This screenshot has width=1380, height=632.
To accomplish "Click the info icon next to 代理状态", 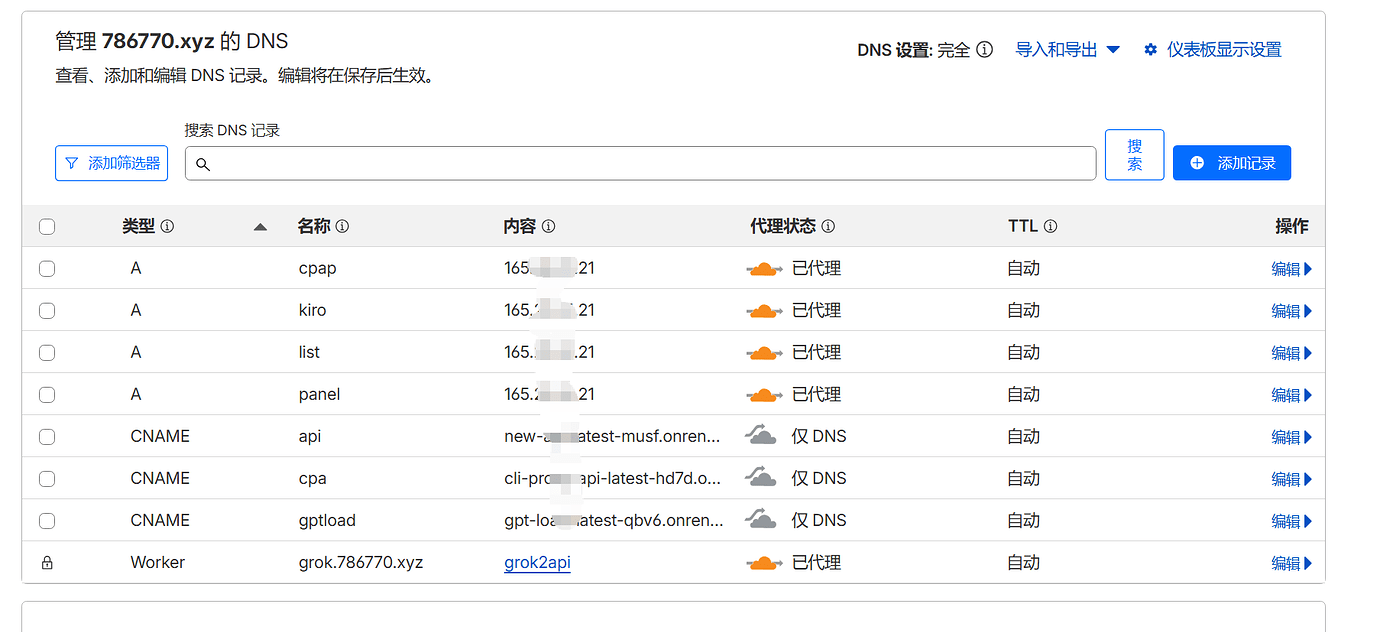I will point(828,227).
